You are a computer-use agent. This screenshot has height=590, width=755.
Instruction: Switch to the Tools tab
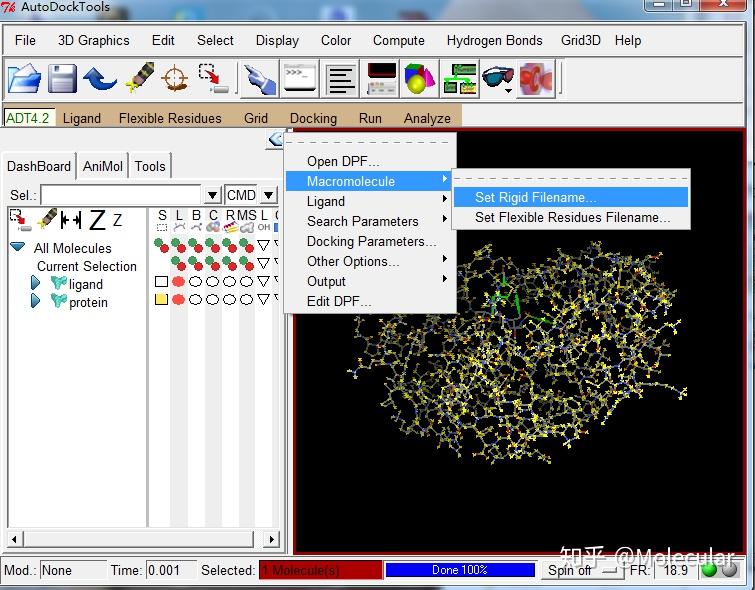click(x=150, y=167)
